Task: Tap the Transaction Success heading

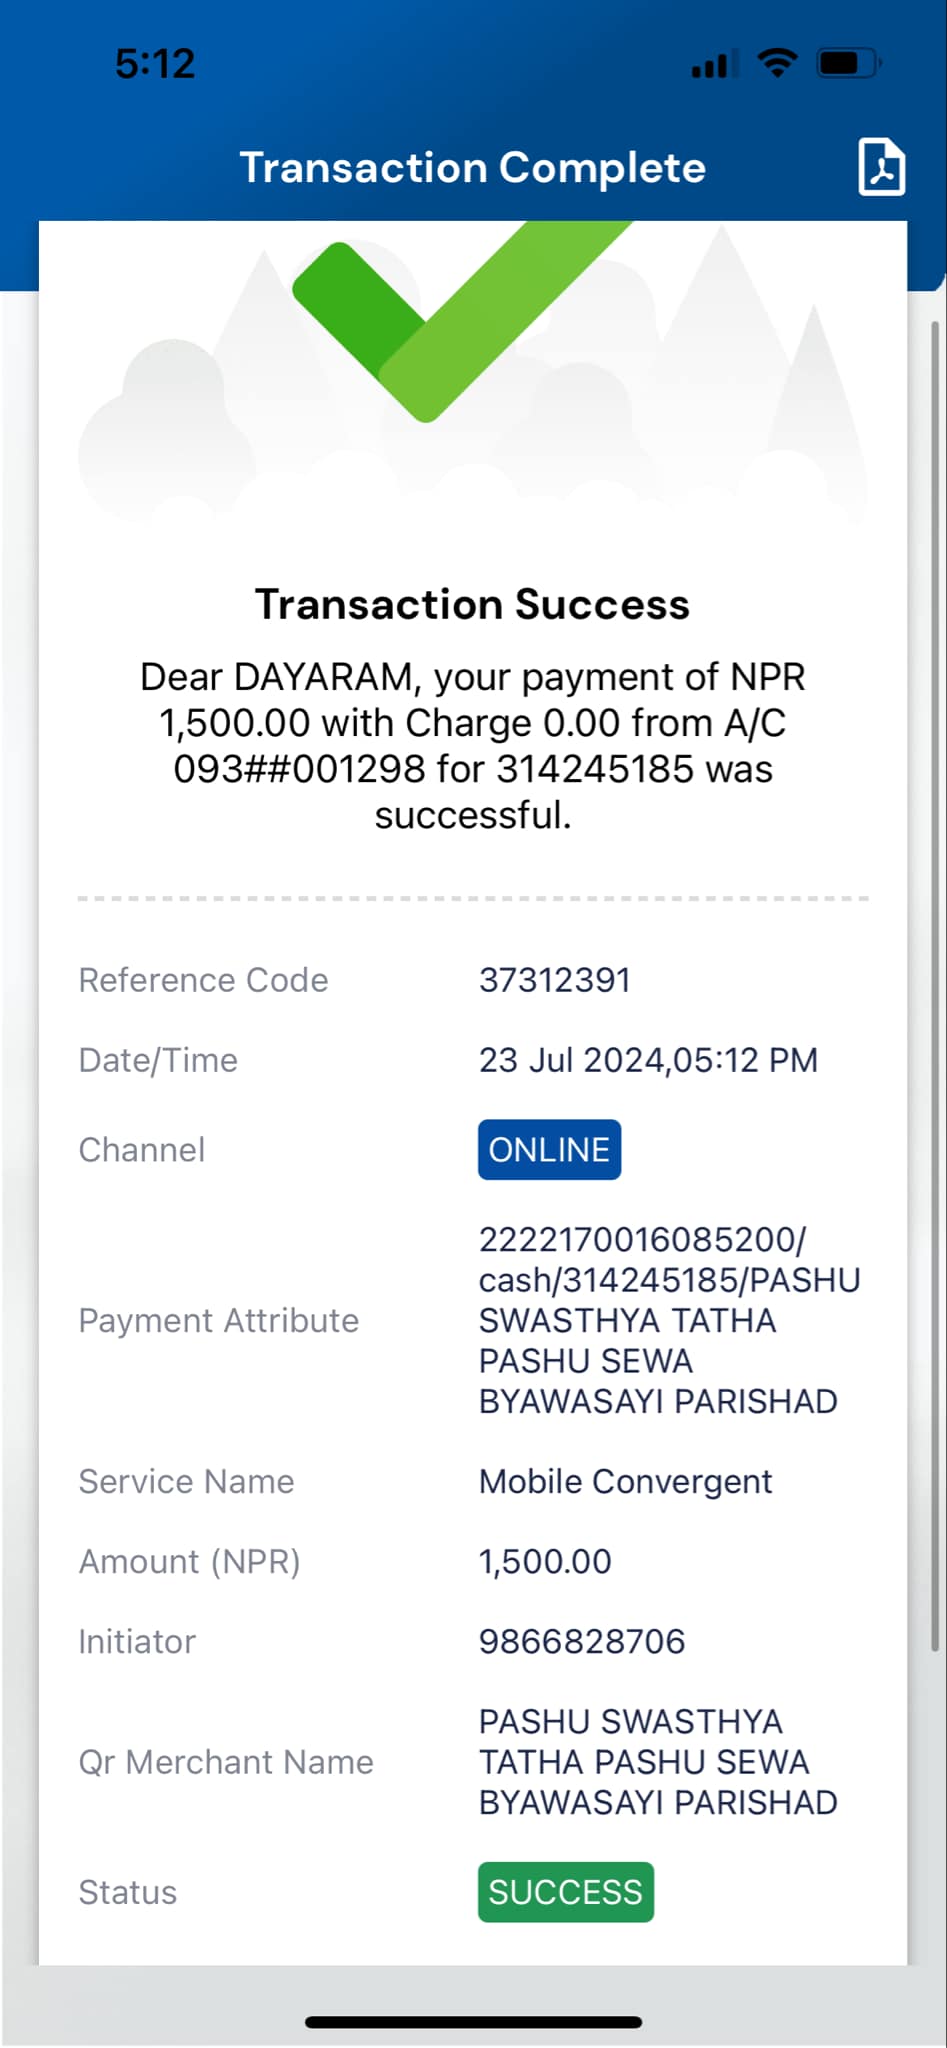Action: click(x=473, y=605)
